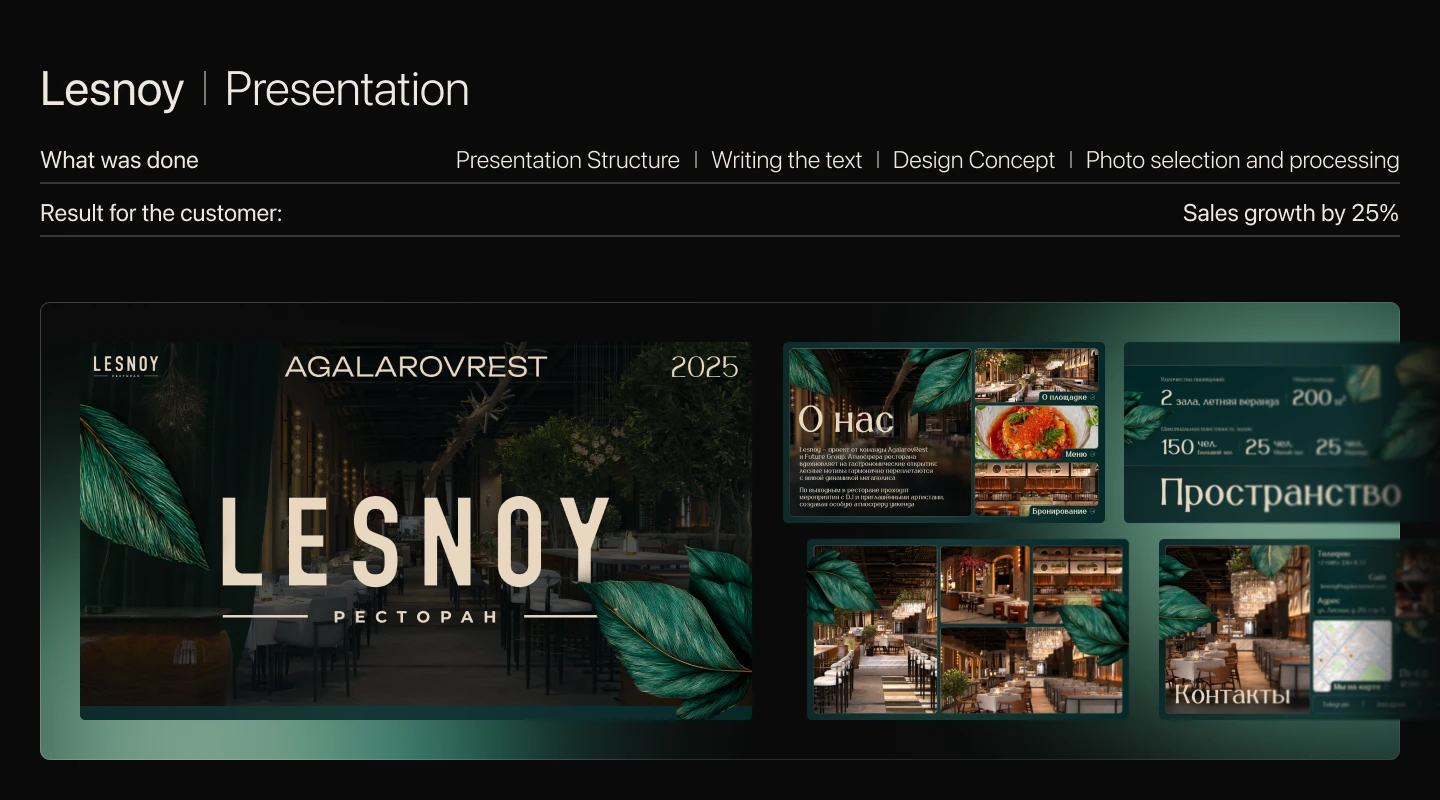Click 'AGALAROVREST' text on cover slide
Screen dimensions: 1440x800
416,367
